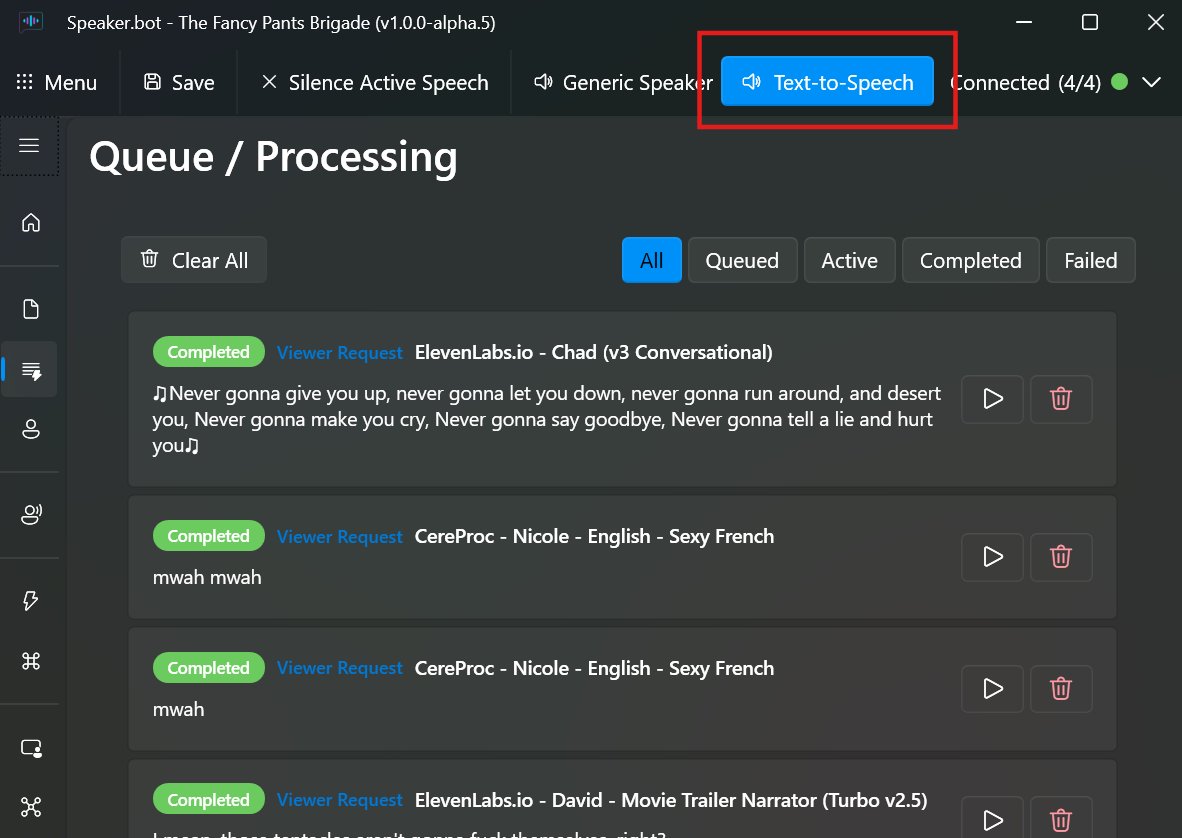Click the Clear All button
This screenshot has height=838, width=1182.
194,260
